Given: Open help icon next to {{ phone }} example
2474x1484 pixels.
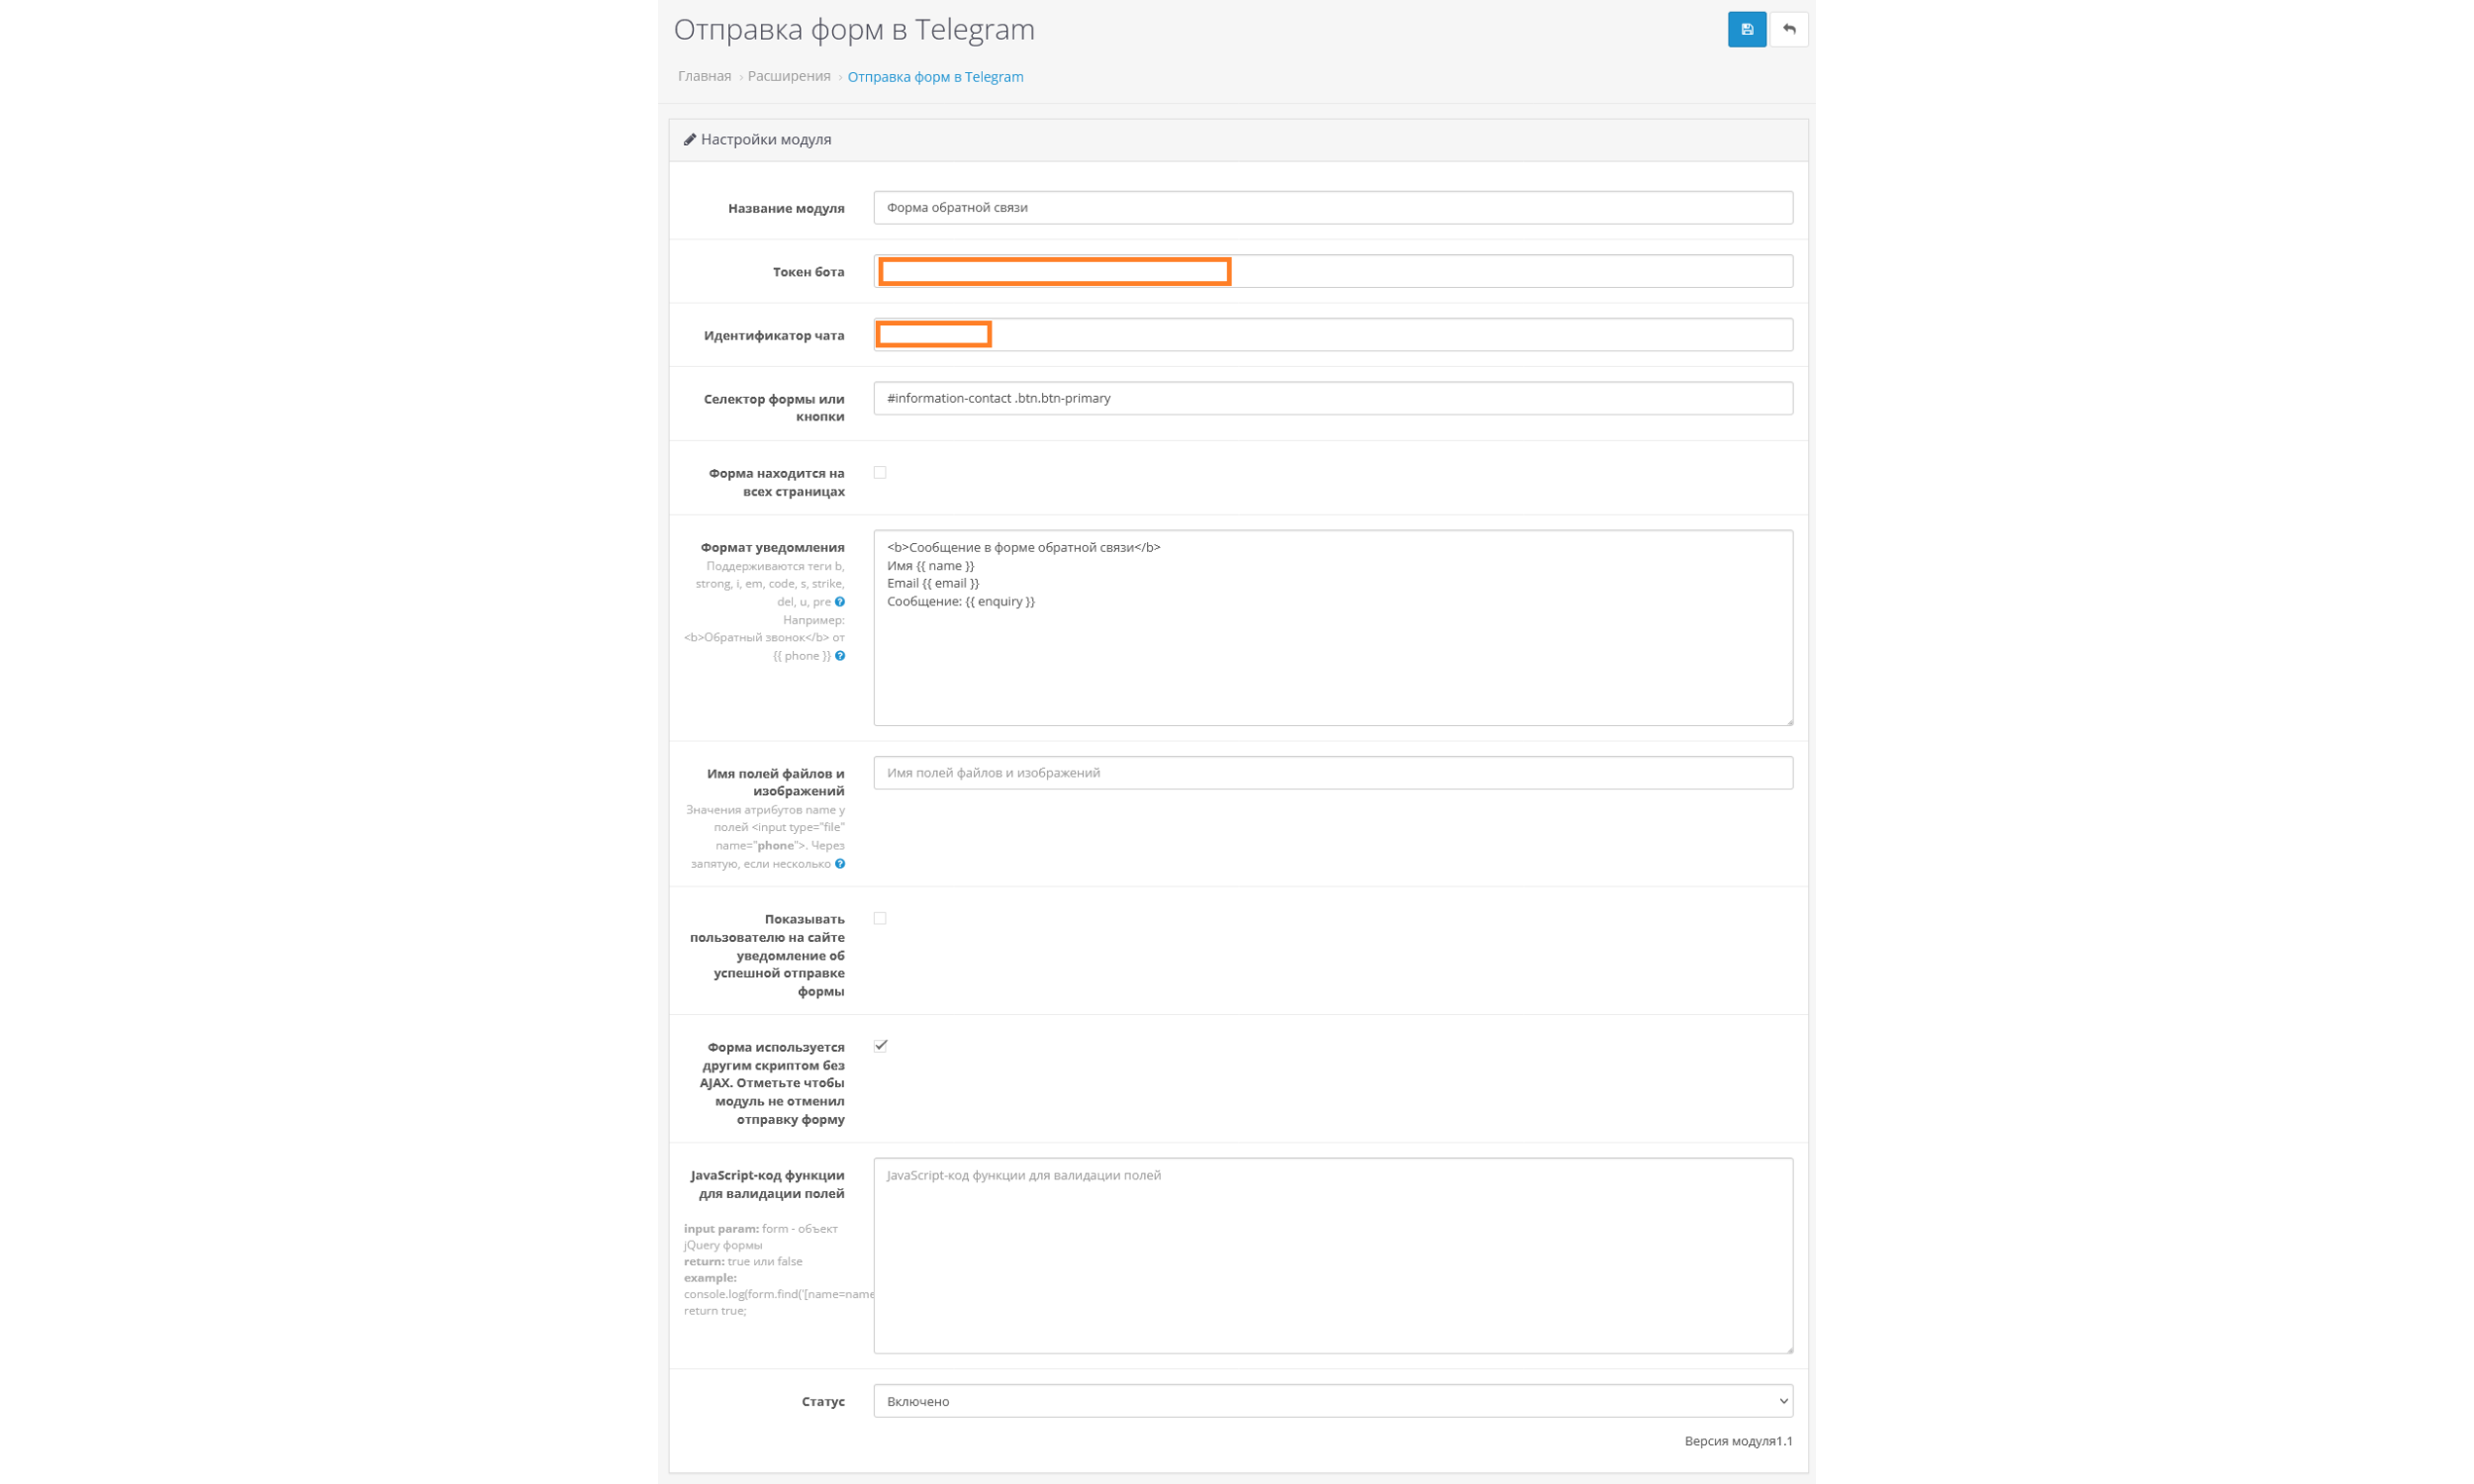Looking at the screenshot, I should coord(840,656).
